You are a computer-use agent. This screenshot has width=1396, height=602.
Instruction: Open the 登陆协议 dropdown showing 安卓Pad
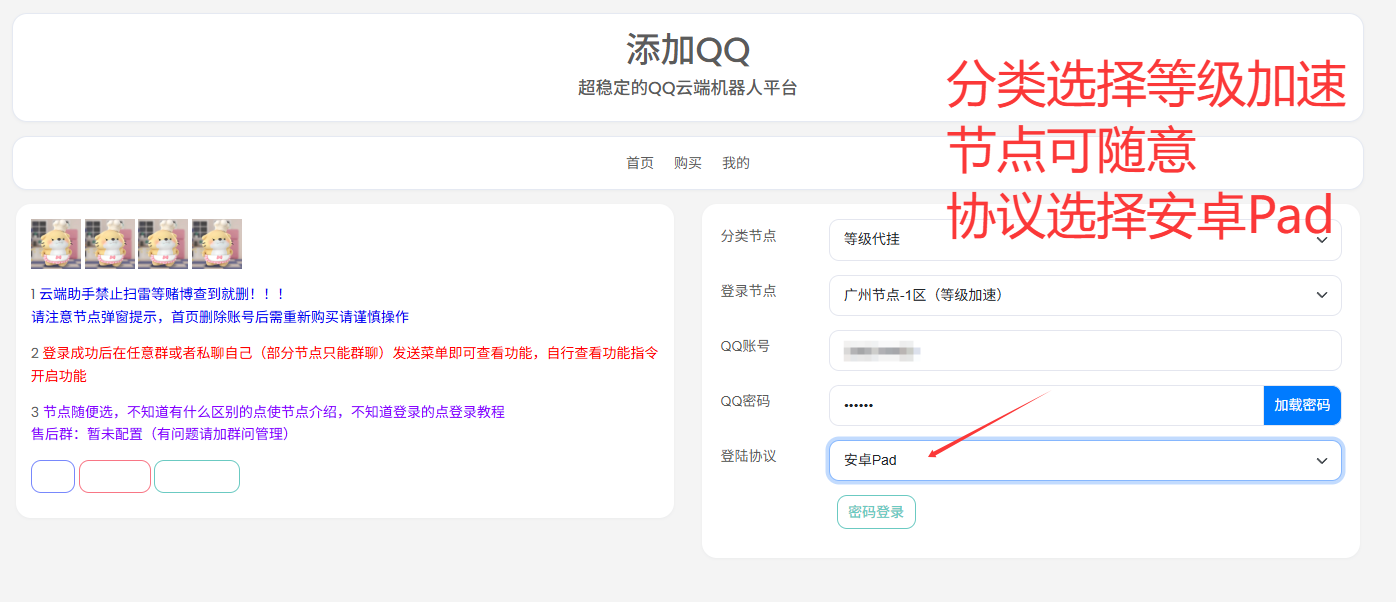tap(1084, 460)
